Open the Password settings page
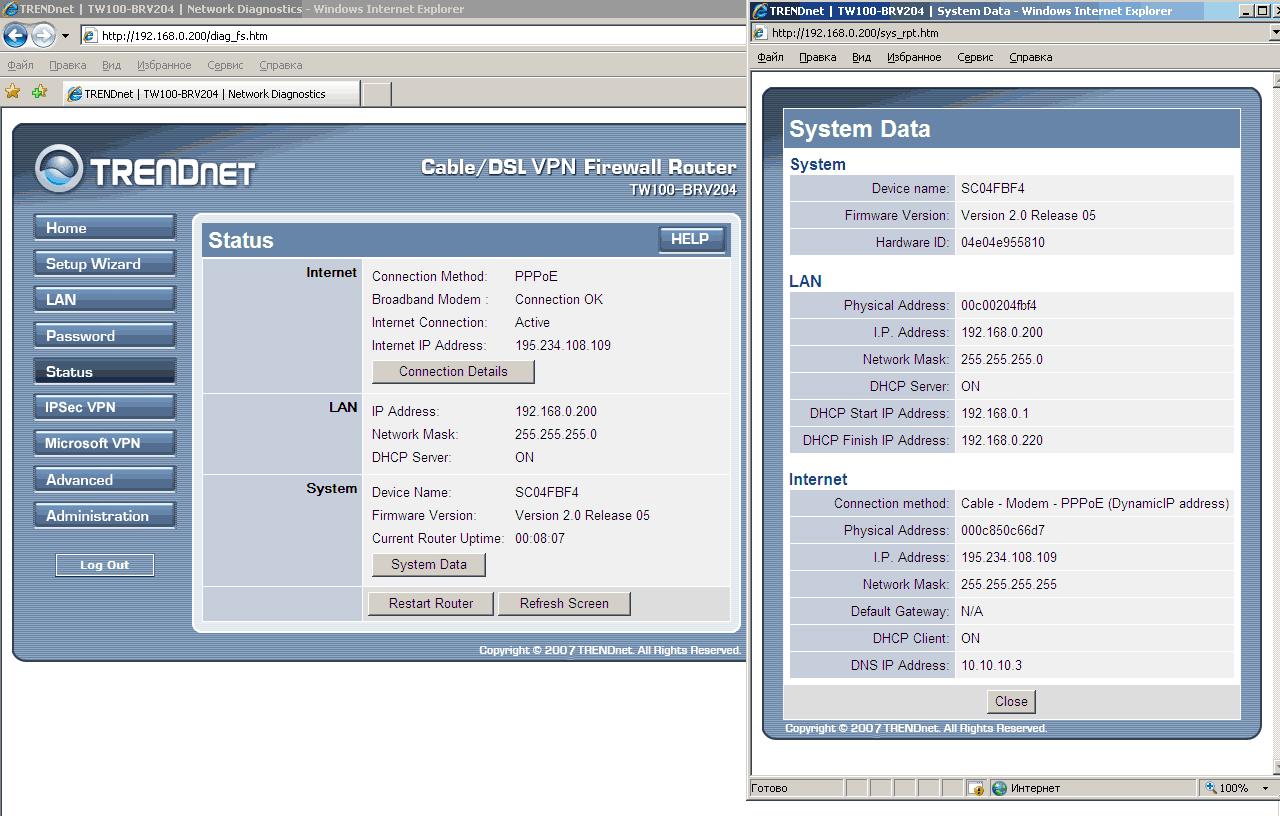1280x816 pixels. [x=105, y=336]
